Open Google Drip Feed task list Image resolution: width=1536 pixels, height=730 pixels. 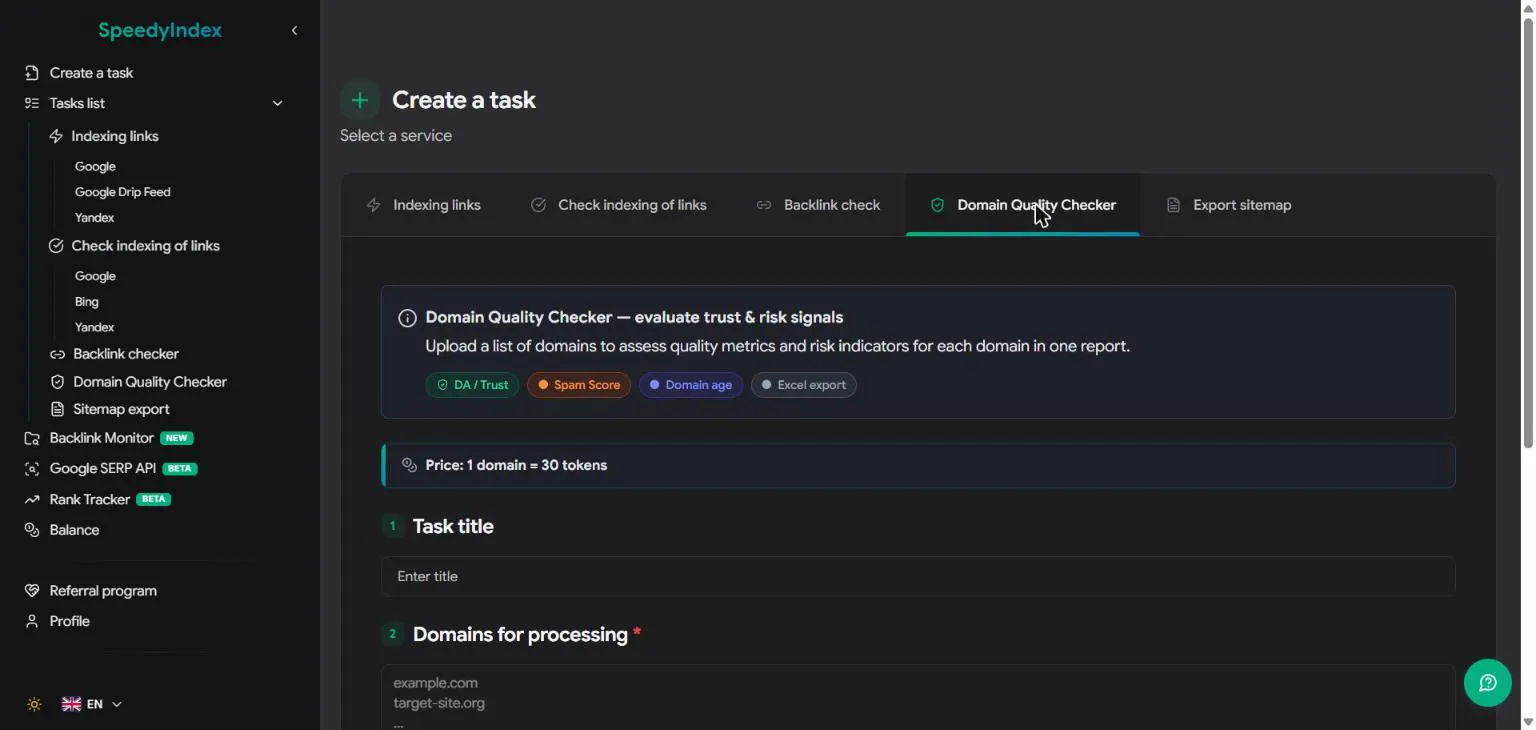click(x=123, y=192)
